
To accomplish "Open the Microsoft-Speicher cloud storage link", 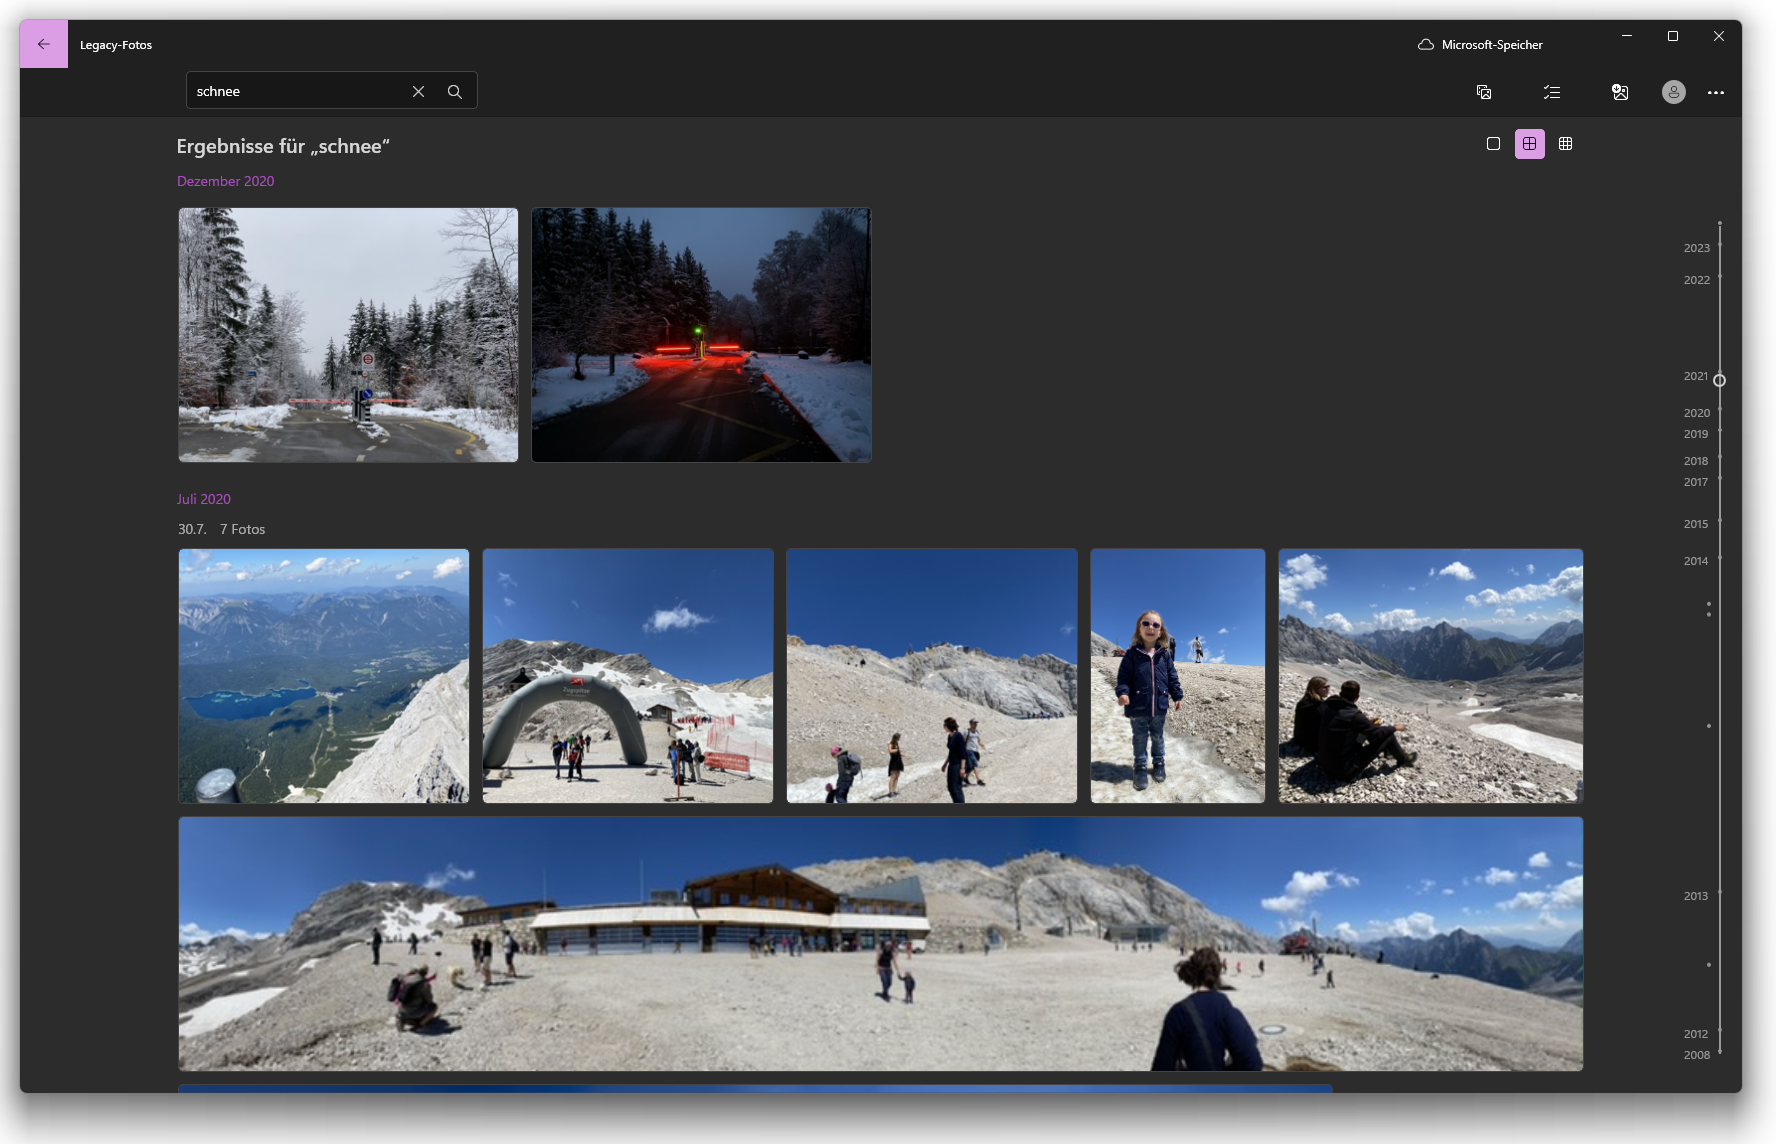I will point(1480,45).
